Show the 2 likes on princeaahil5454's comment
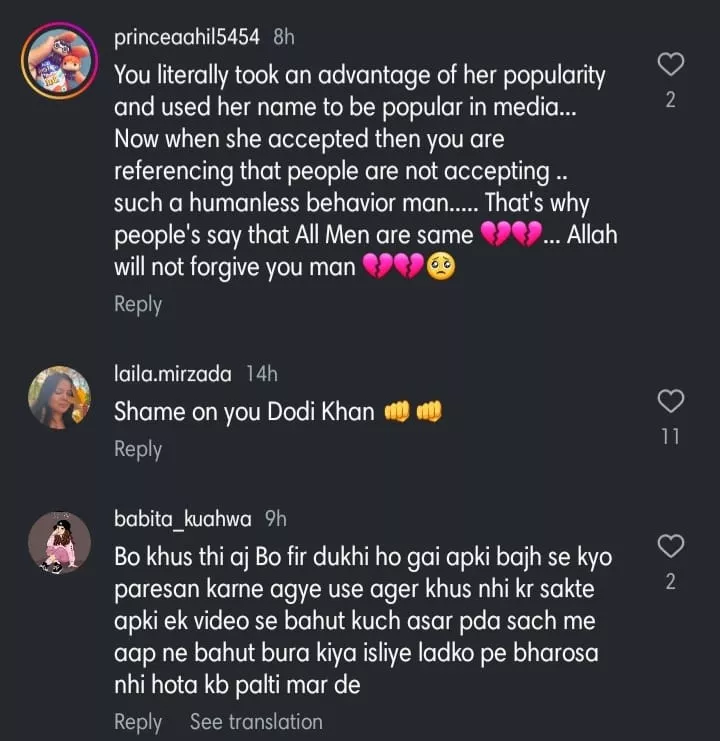720x741 pixels. 671,100
